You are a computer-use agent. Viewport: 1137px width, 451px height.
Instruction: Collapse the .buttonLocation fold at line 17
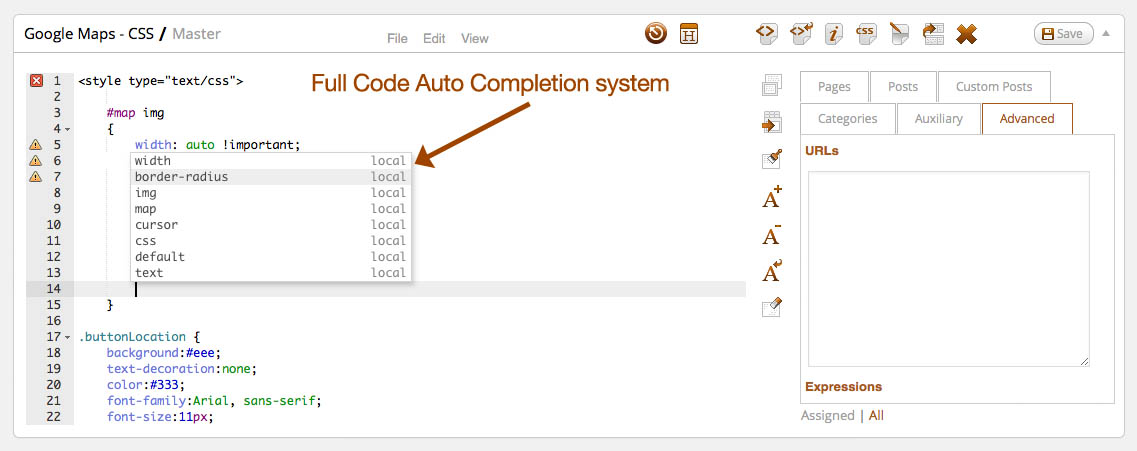click(67, 337)
